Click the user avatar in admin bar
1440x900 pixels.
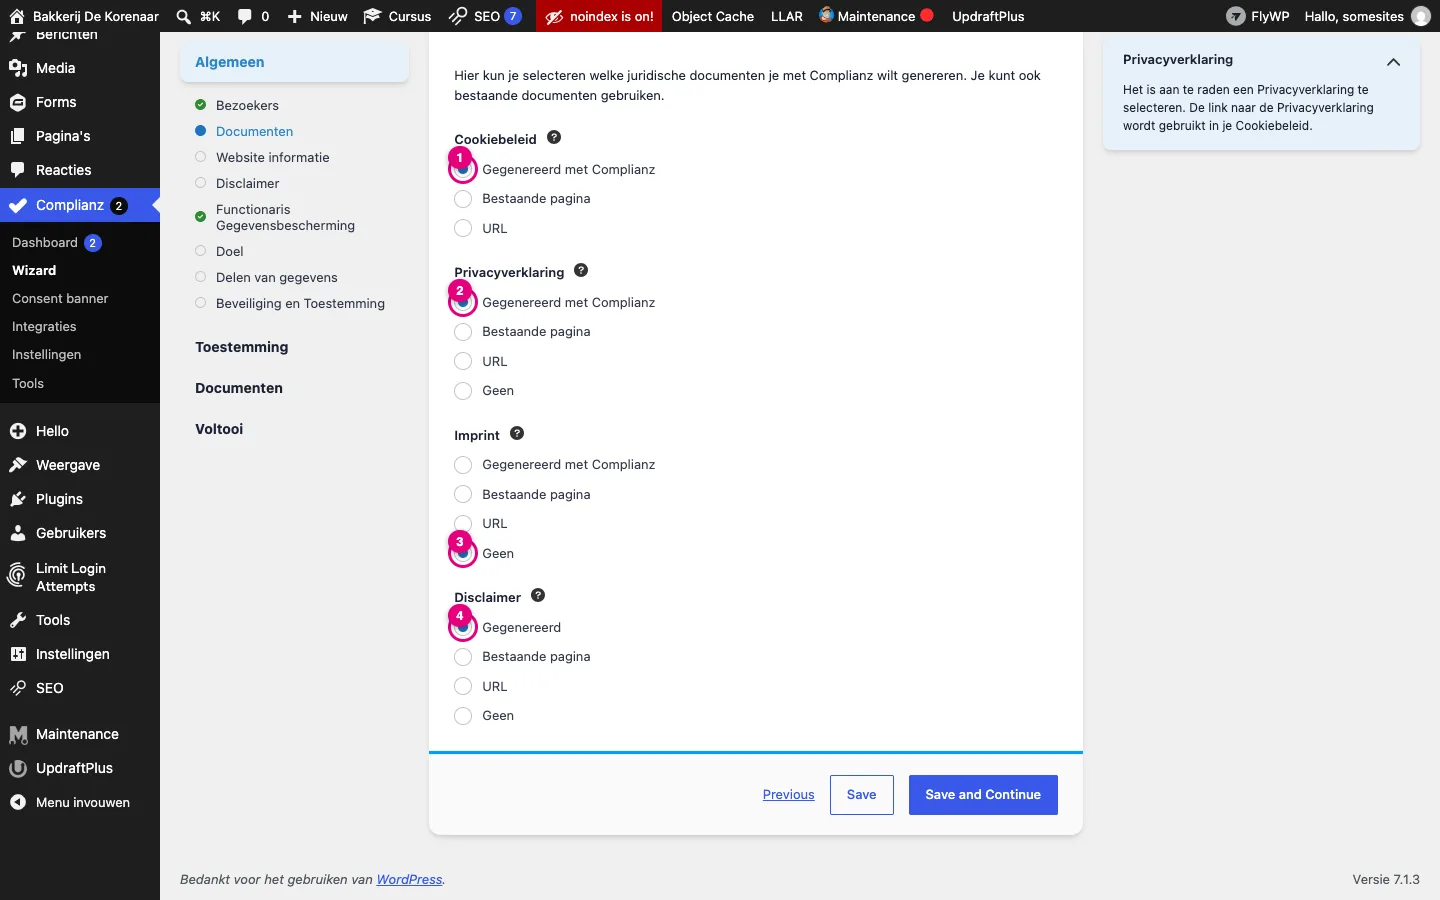tap(1420, 16)
